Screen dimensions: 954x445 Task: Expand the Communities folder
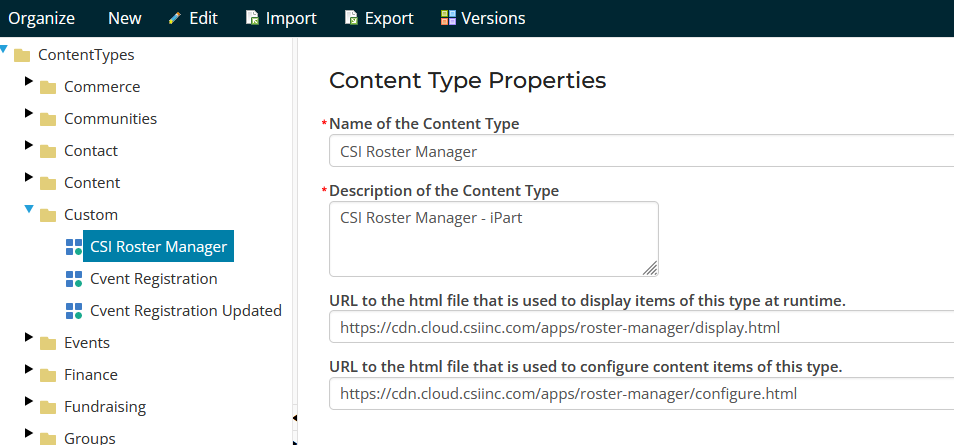pos(29,113)
